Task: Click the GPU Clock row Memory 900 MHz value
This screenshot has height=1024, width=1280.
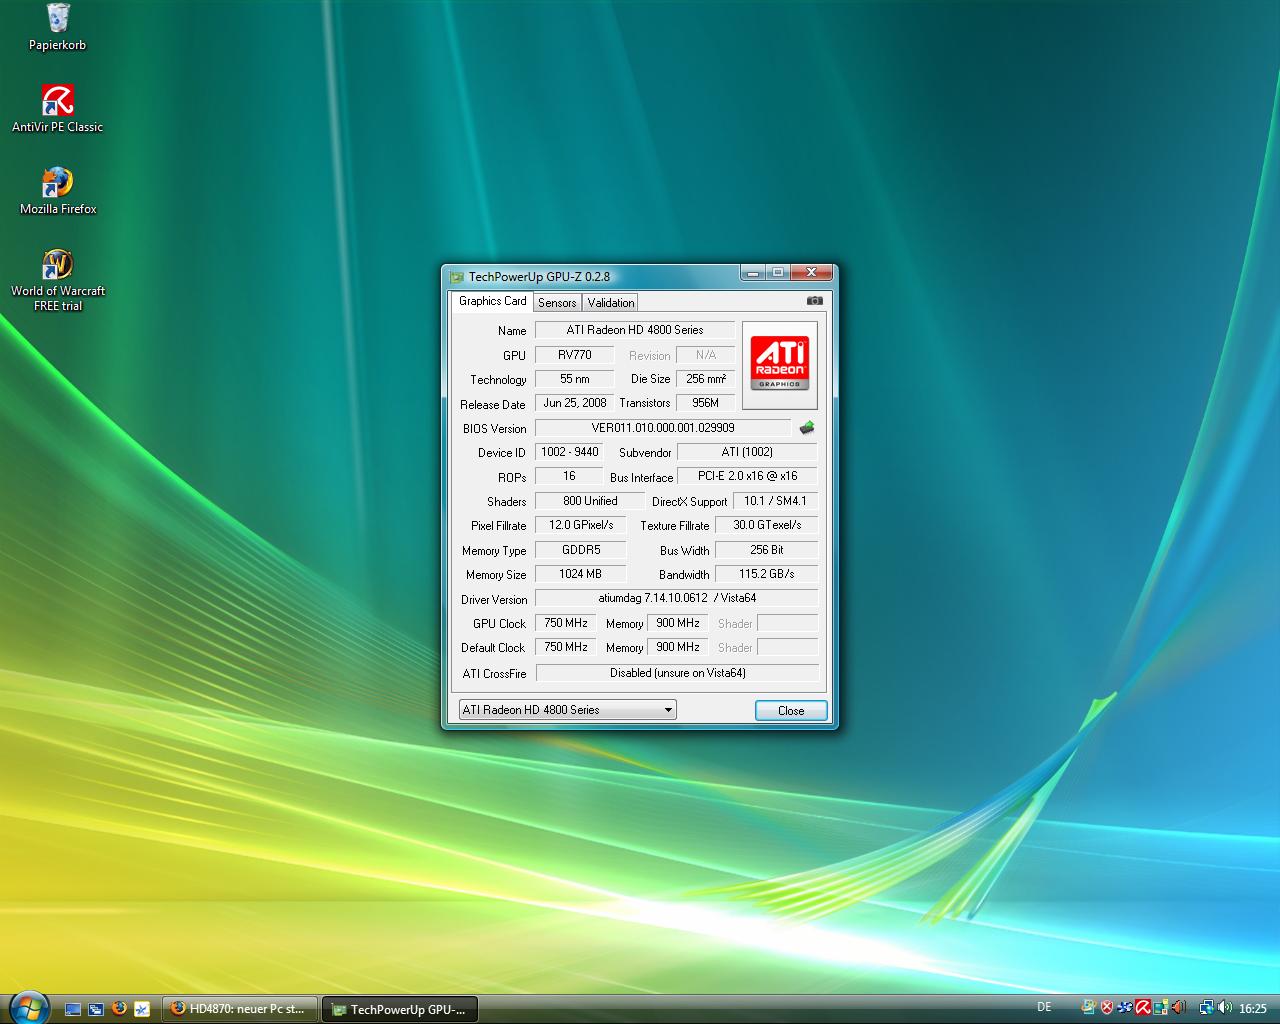Action: click(677, 623)
